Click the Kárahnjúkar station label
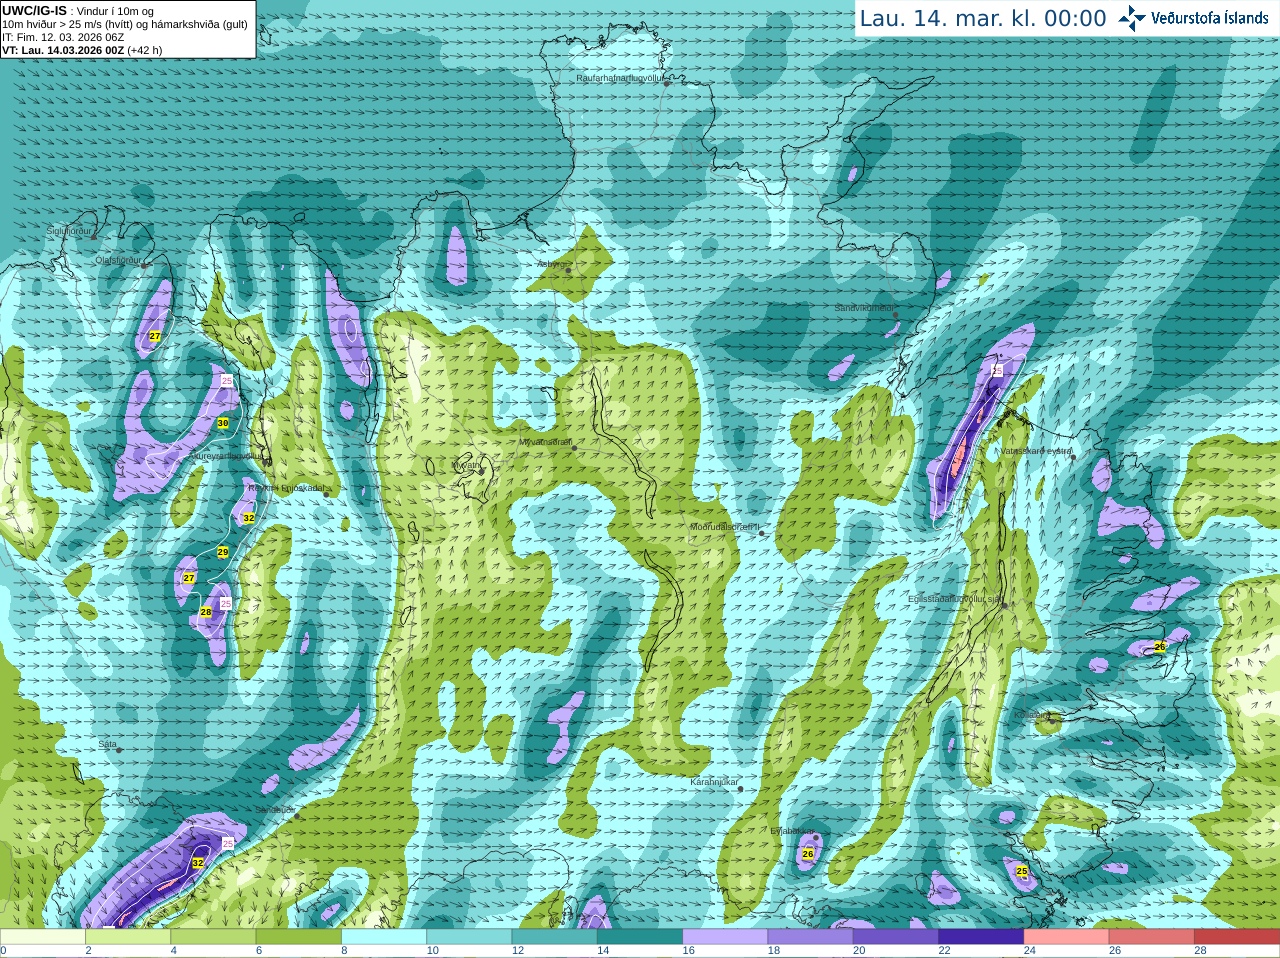The width and height of the screenshot is (1280, 958). 714,782
